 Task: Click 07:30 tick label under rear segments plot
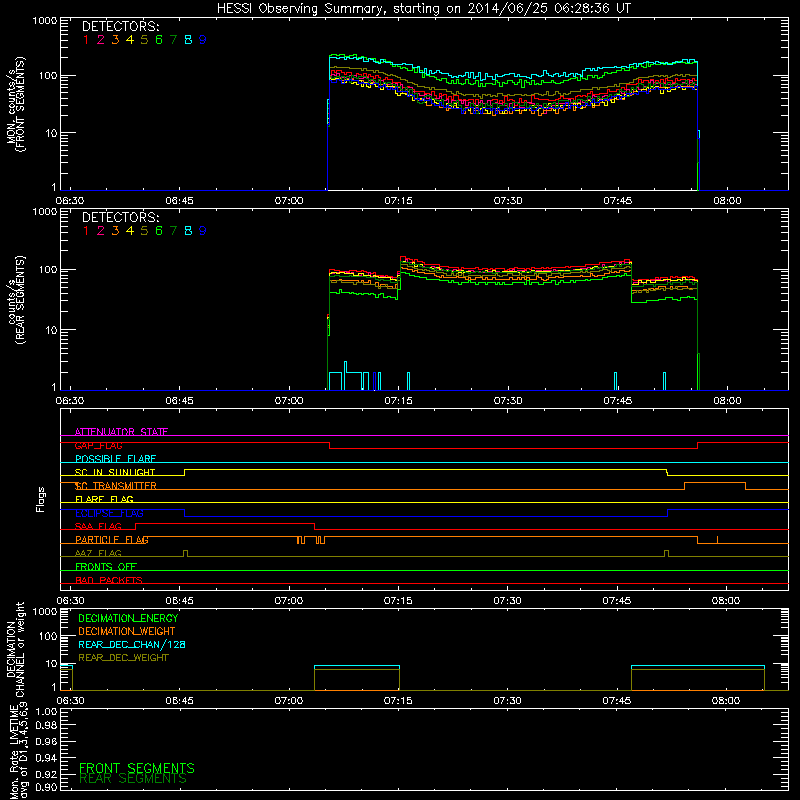pos(508,401)
